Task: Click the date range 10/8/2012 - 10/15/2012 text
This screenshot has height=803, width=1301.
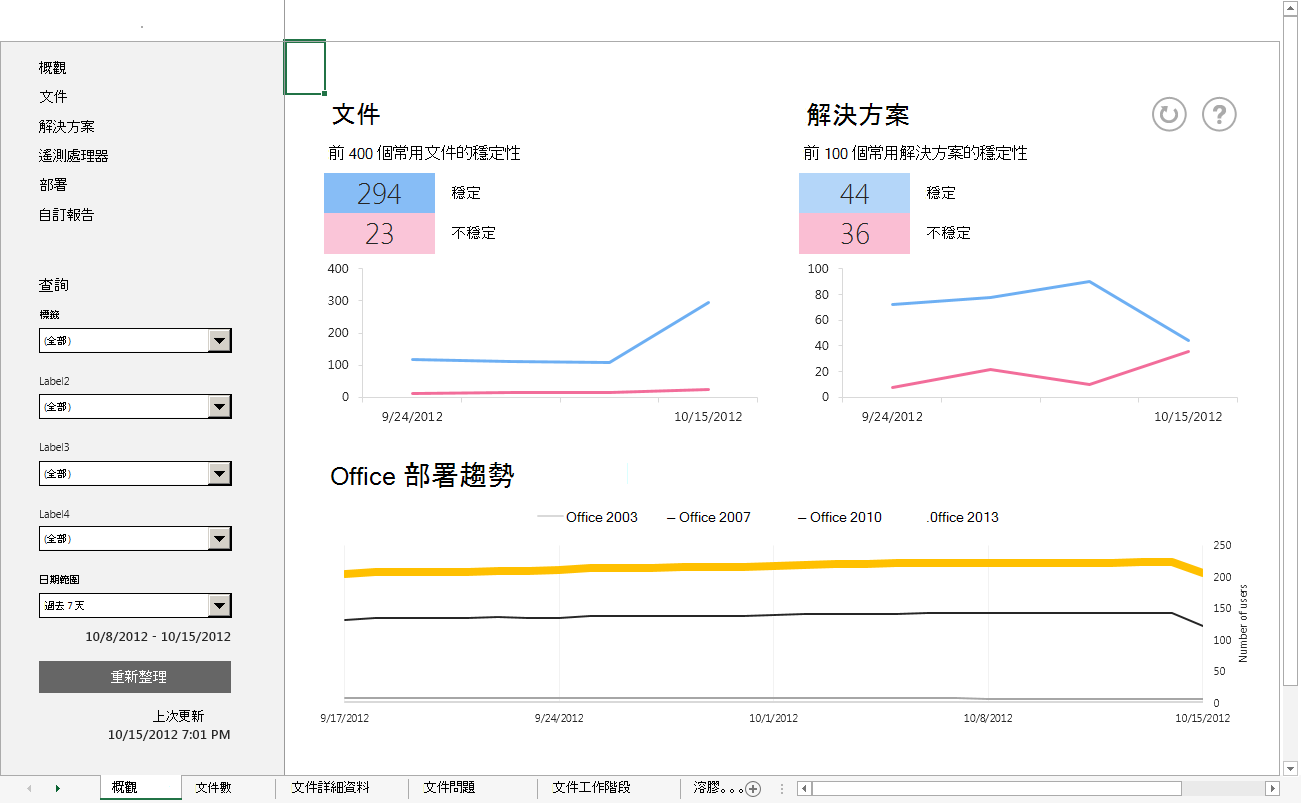Action: click(158, 636)
